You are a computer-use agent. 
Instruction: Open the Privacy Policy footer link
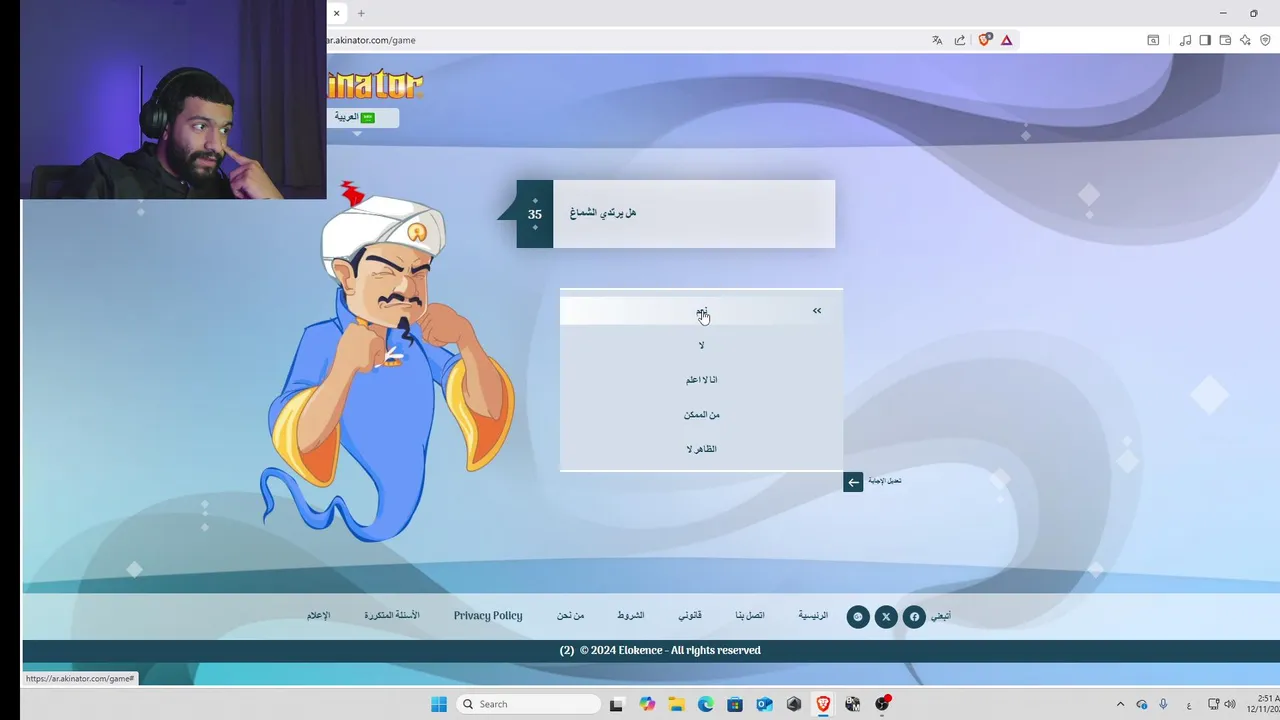tap(488, 615)
